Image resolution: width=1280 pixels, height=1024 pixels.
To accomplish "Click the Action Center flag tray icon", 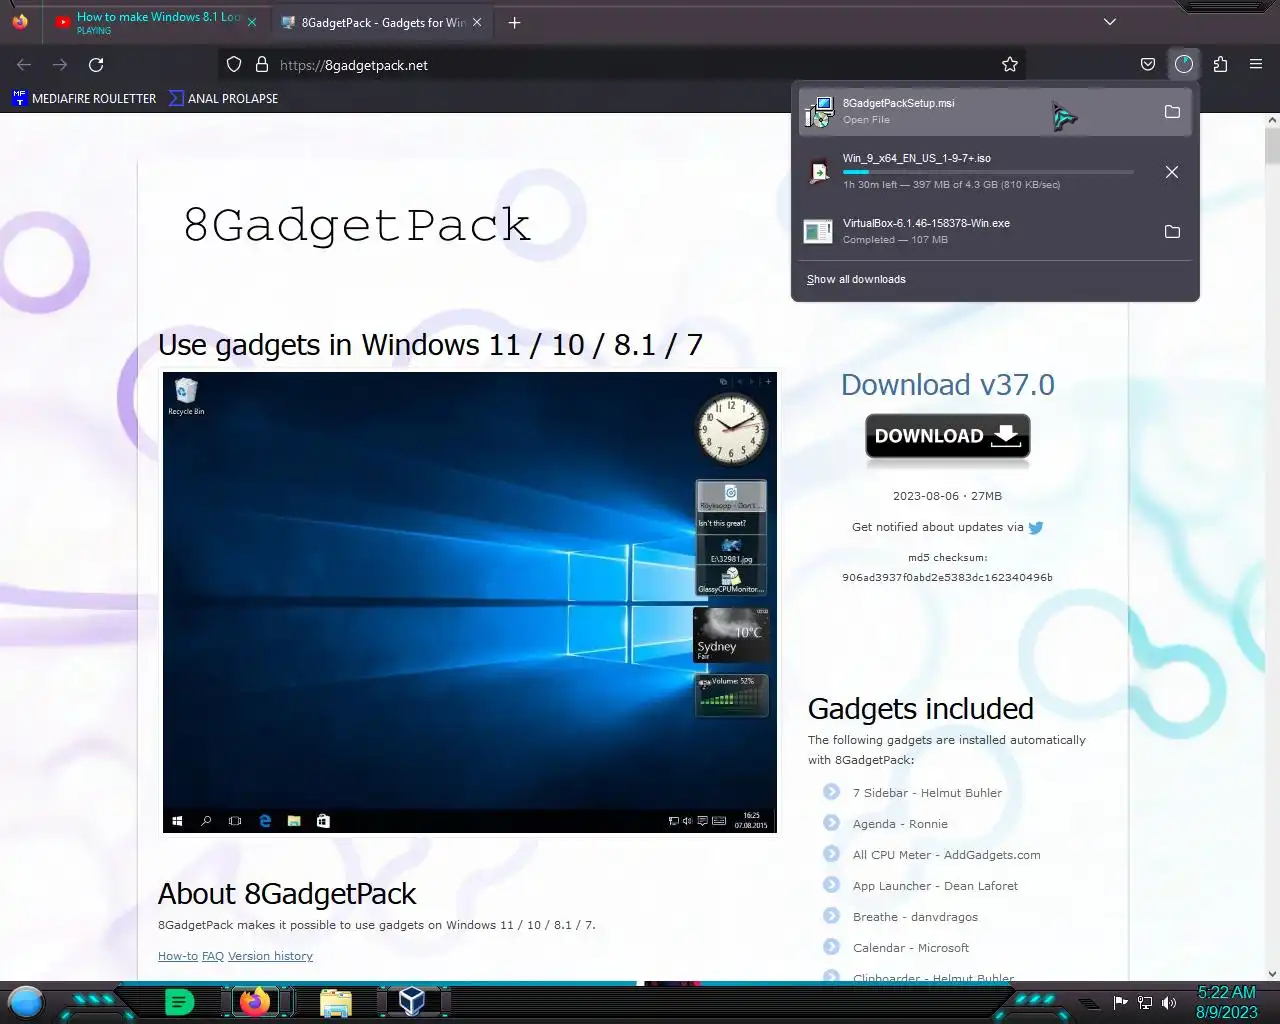I will pos(1120,1002).
